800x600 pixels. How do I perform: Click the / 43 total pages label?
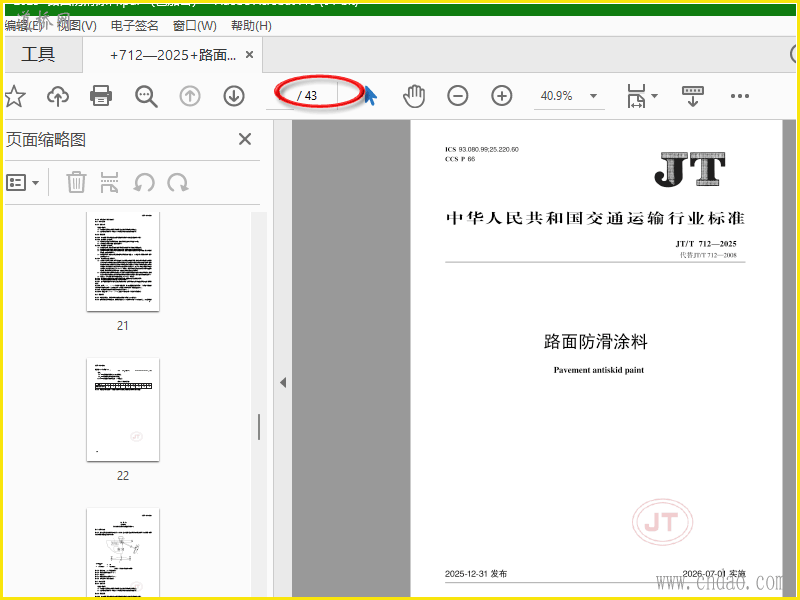pyautogui.click(x=307, y=96)
